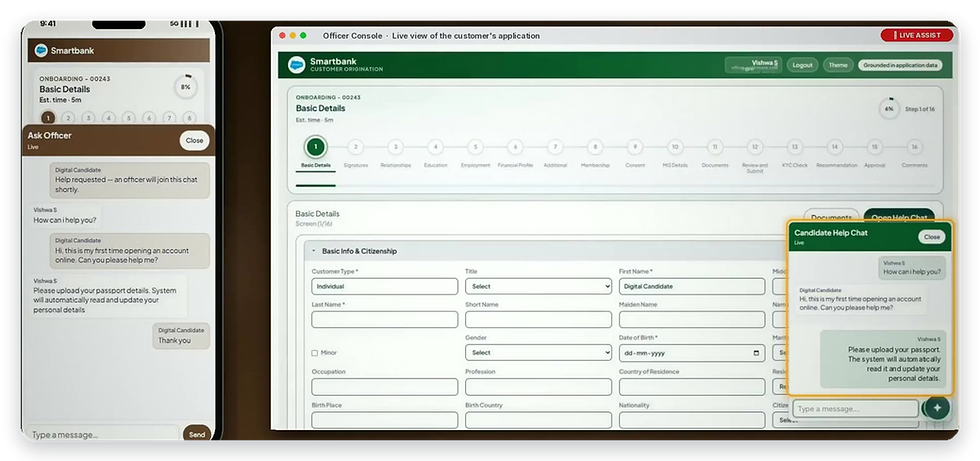Click the Short Name input field
The height and width of the screenshot is (461, 980).
(x=538, y=319)
